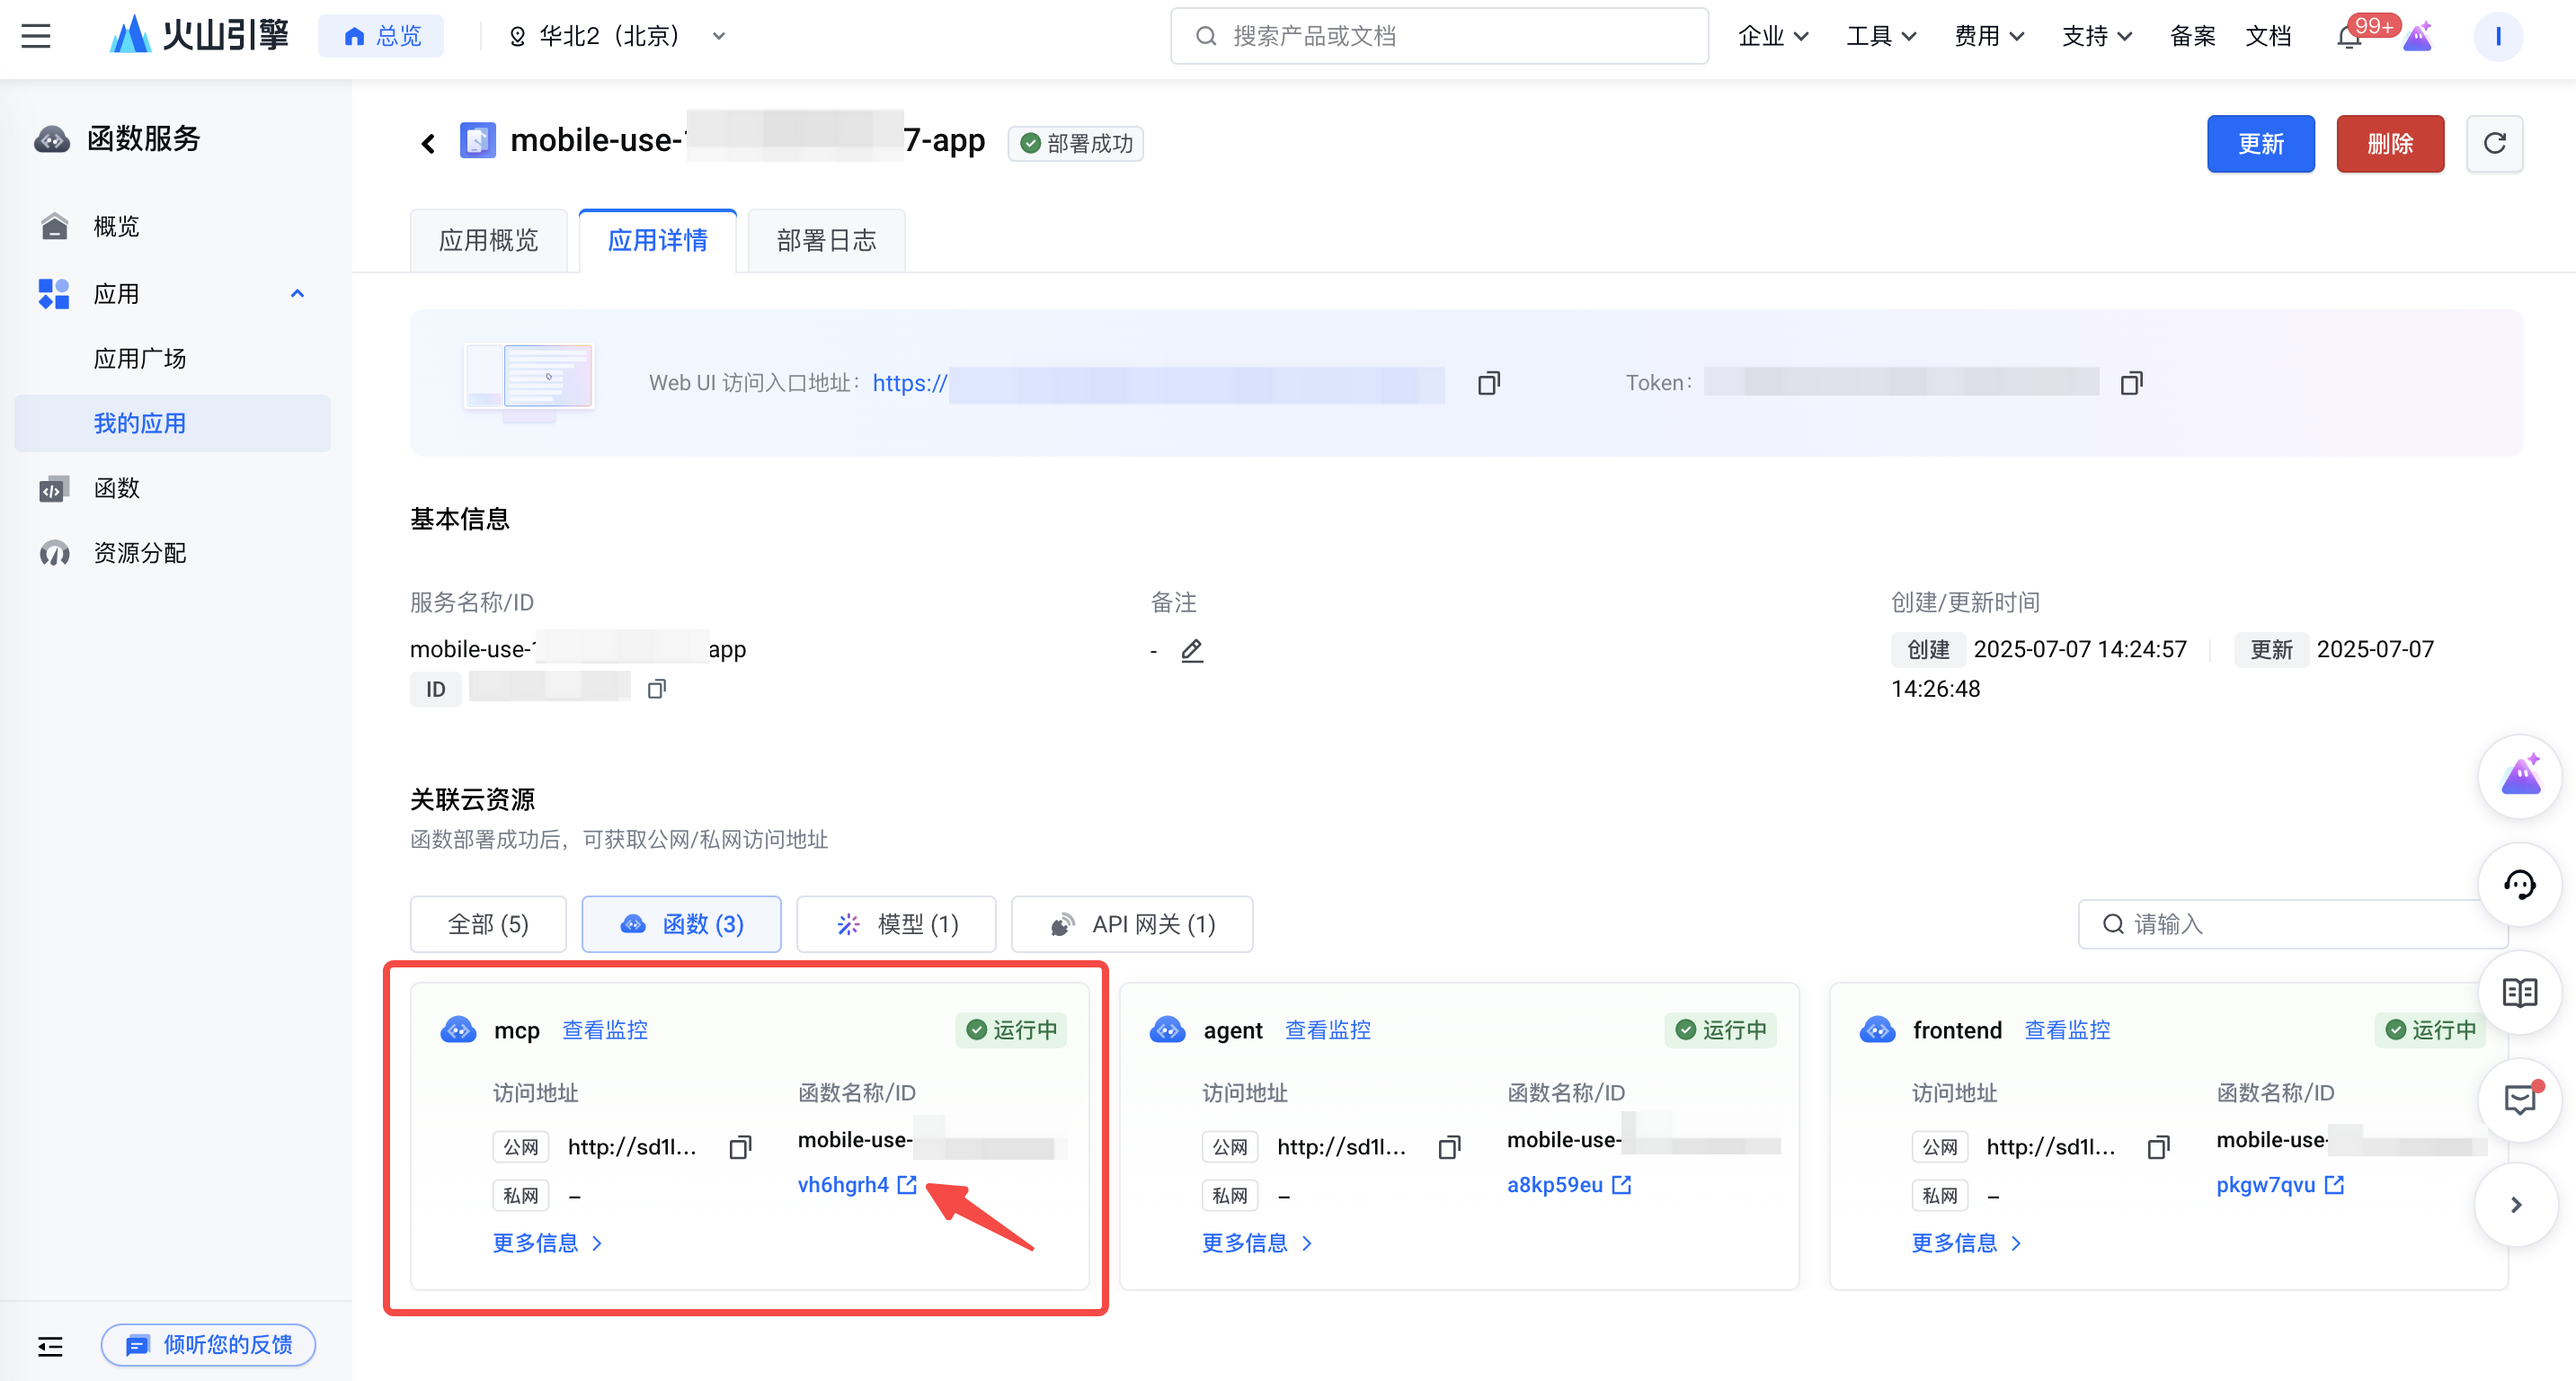2576x1381 pixels.
Task: Collapse the 应用 sidebar section
Action: 296,293
